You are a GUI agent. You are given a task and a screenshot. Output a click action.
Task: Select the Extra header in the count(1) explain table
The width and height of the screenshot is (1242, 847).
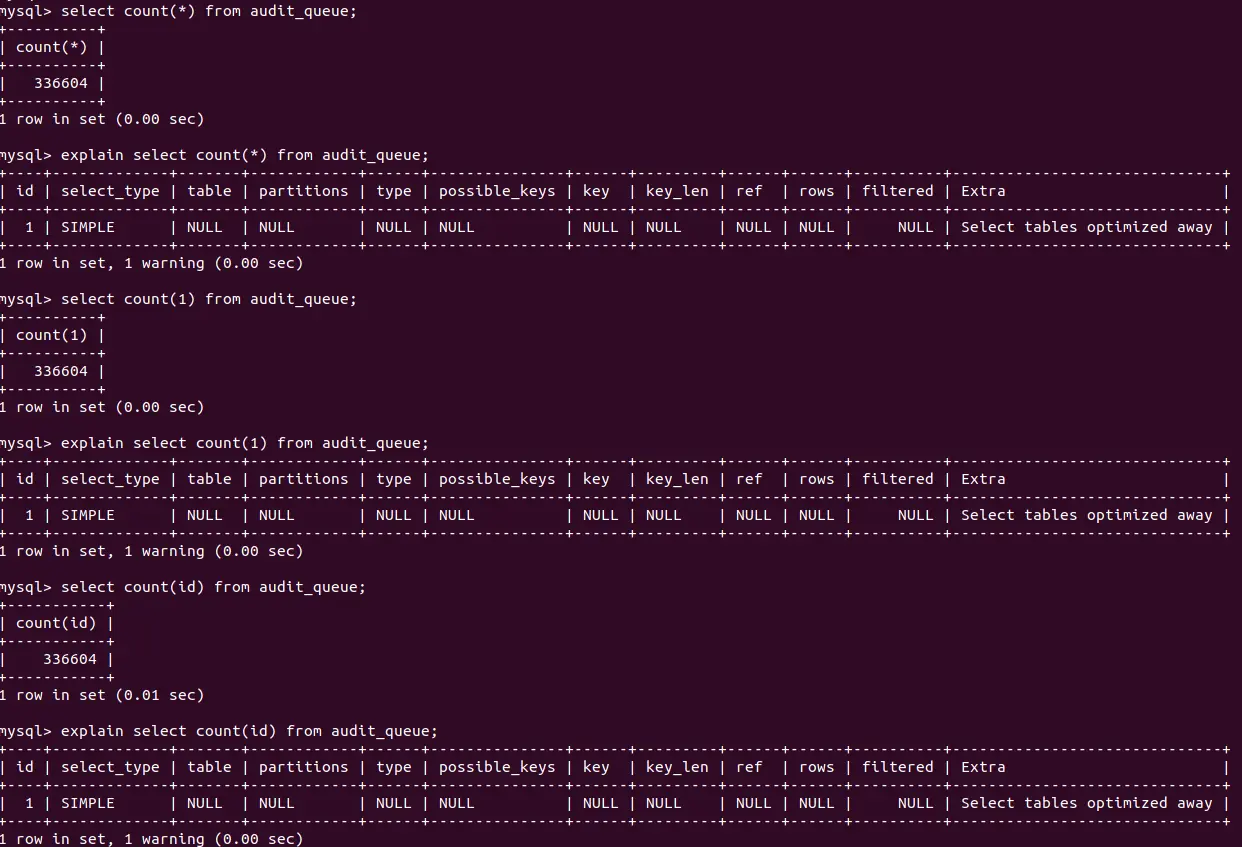tap(983, 479)
